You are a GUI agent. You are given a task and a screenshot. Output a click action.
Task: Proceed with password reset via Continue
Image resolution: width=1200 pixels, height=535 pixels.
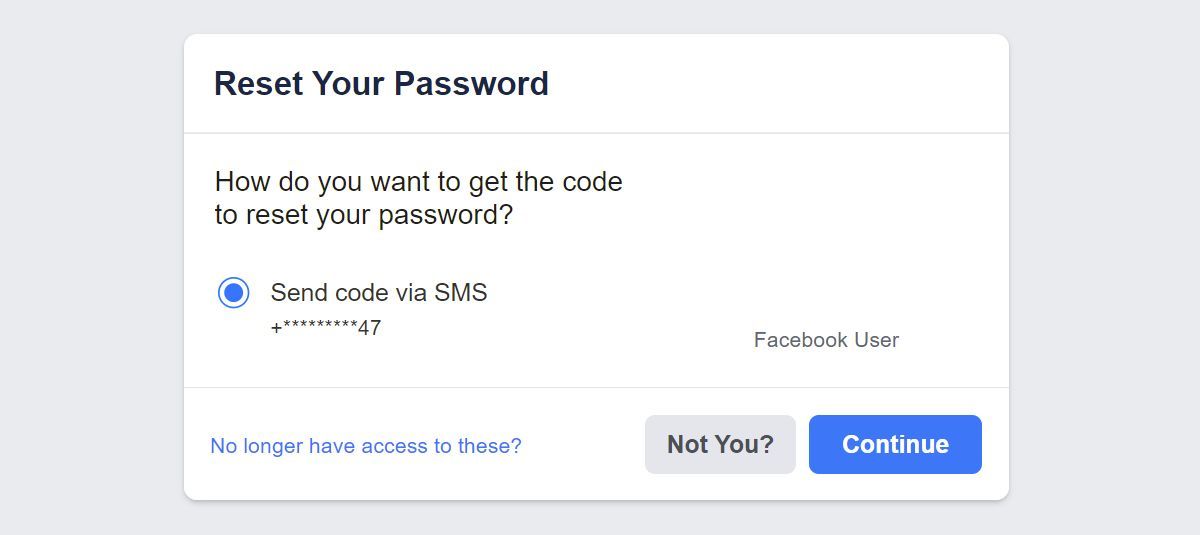point(895,445)
